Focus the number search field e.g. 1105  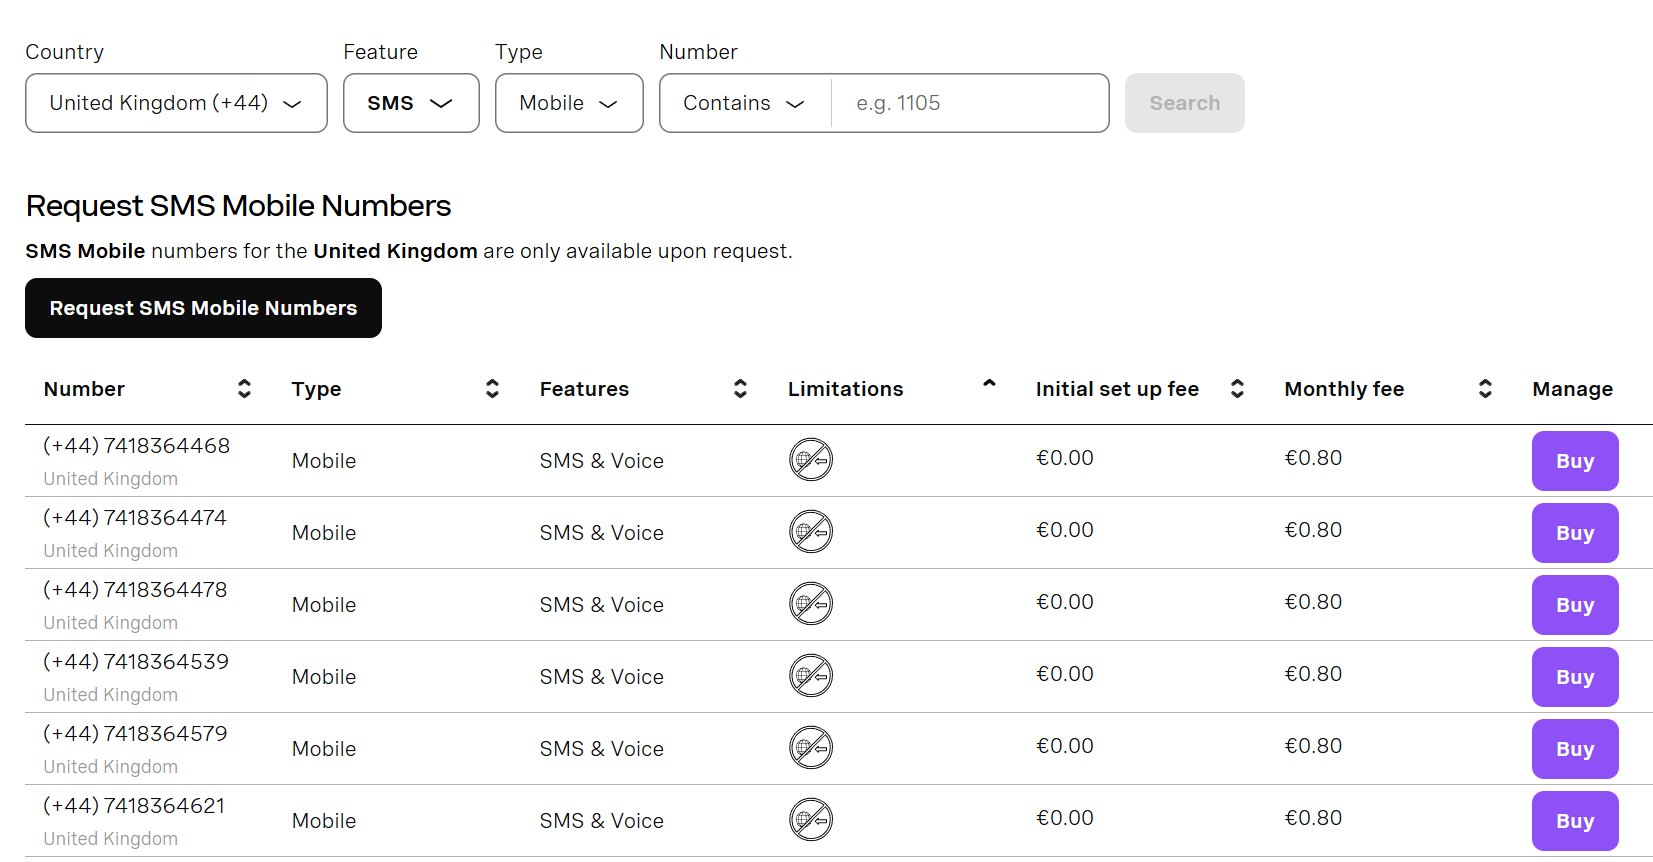pos(970,103)
